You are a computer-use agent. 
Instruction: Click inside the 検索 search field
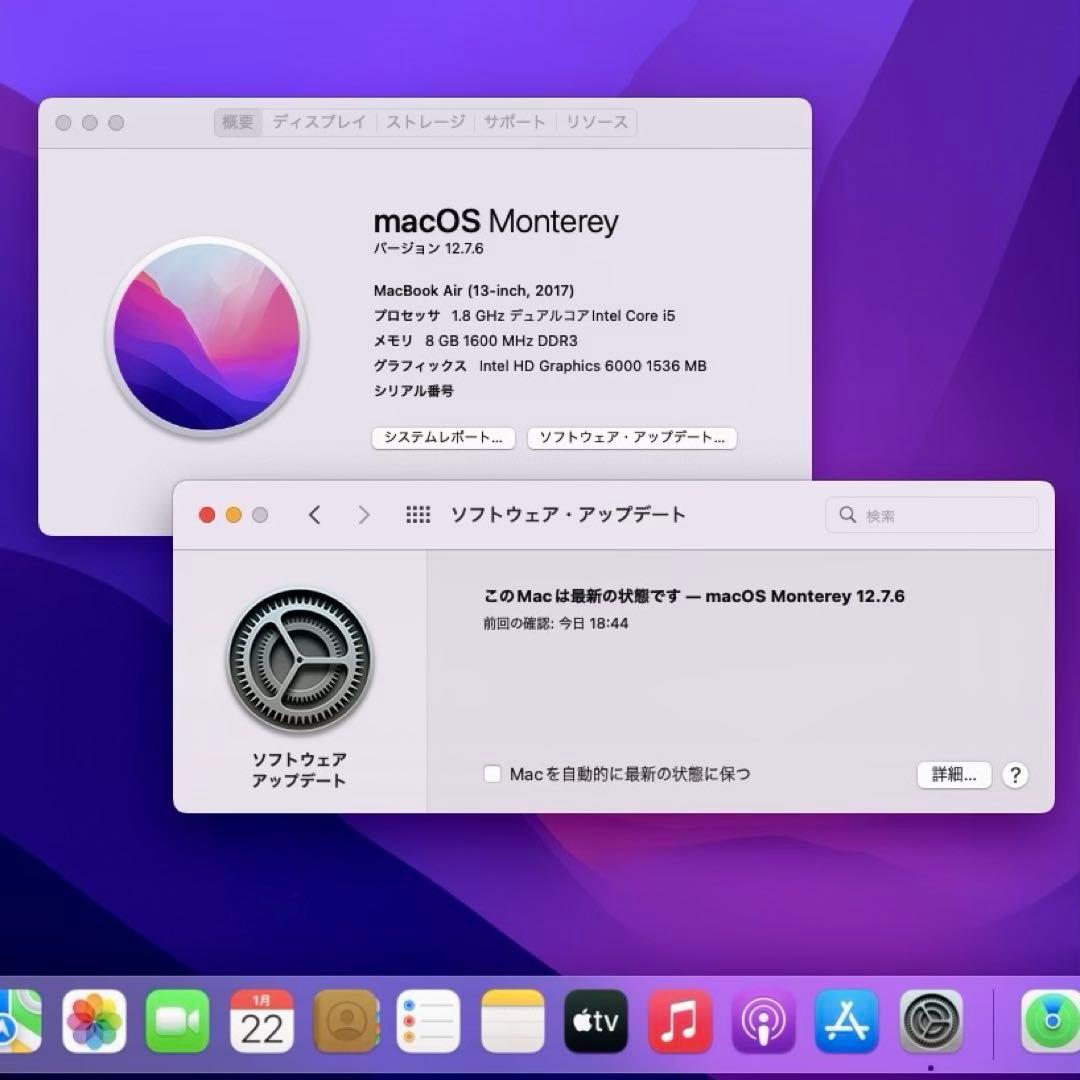coord(930,514)
